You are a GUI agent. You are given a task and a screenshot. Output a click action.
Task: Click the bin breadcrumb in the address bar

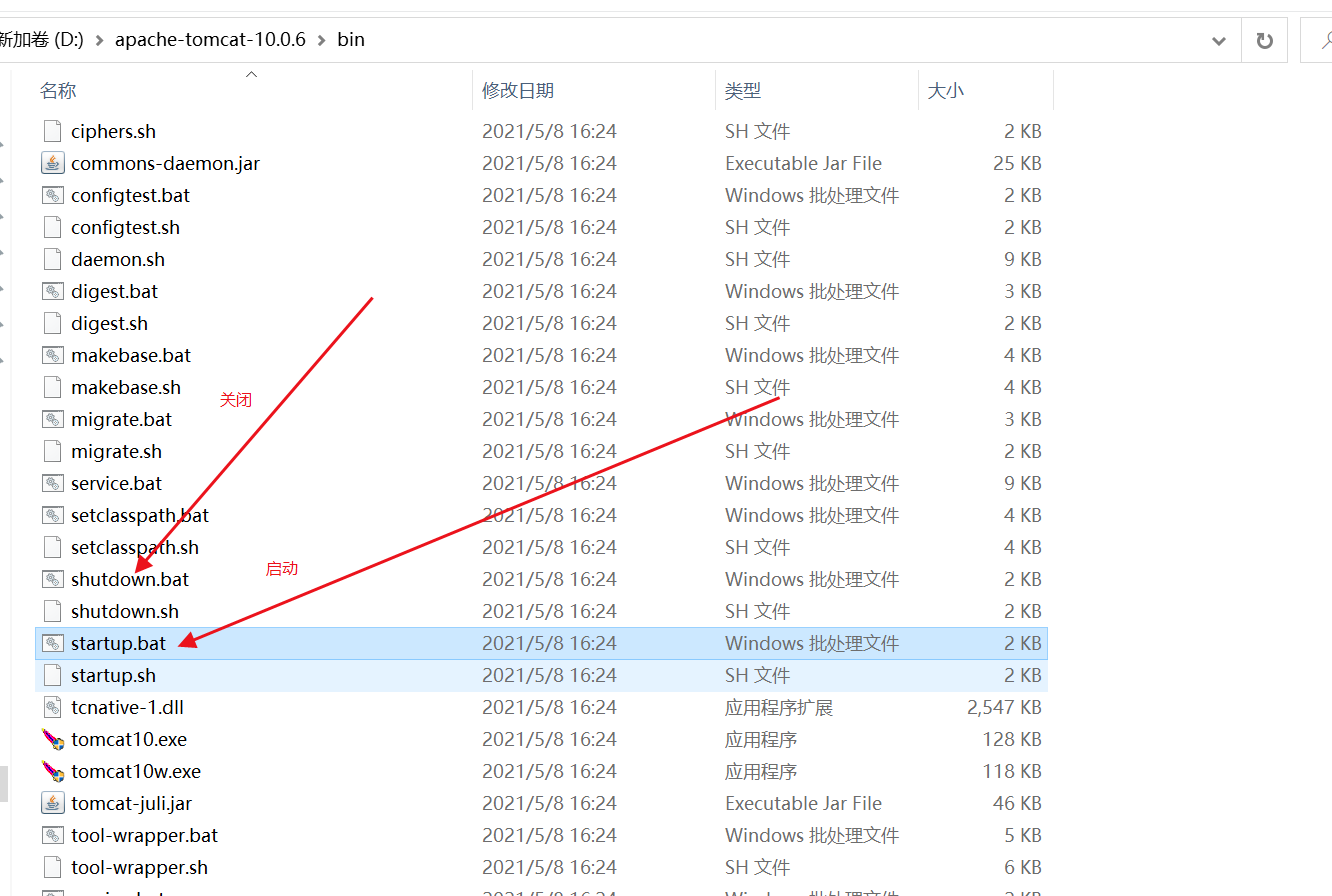(351, 41)
